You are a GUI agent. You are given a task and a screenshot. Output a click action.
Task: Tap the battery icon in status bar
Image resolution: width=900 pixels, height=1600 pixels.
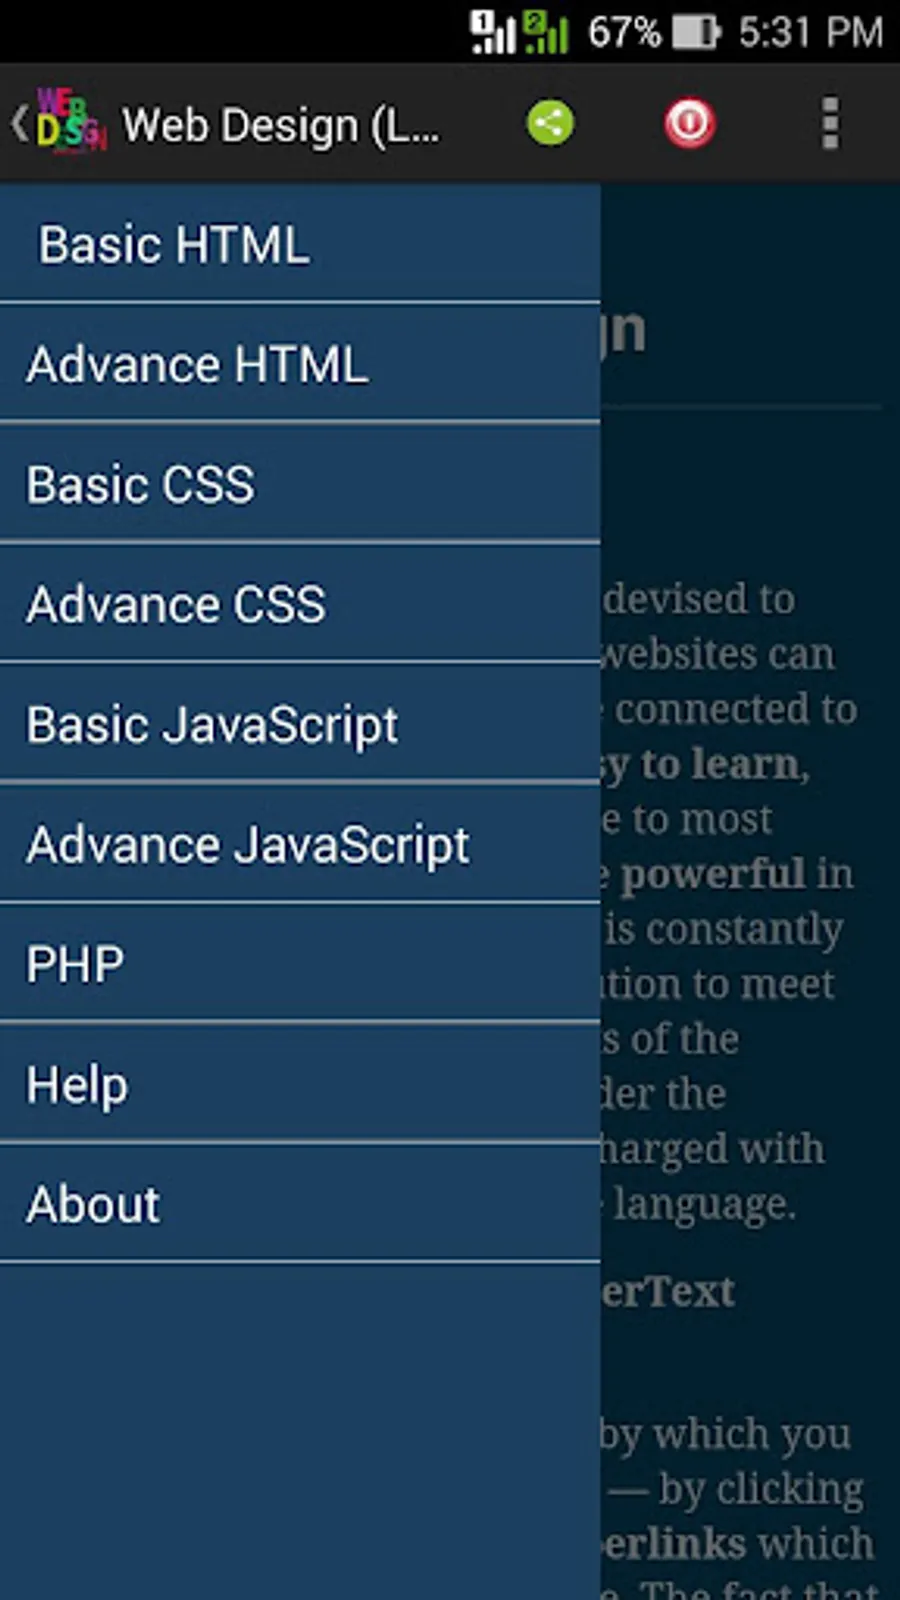(696, 33)
